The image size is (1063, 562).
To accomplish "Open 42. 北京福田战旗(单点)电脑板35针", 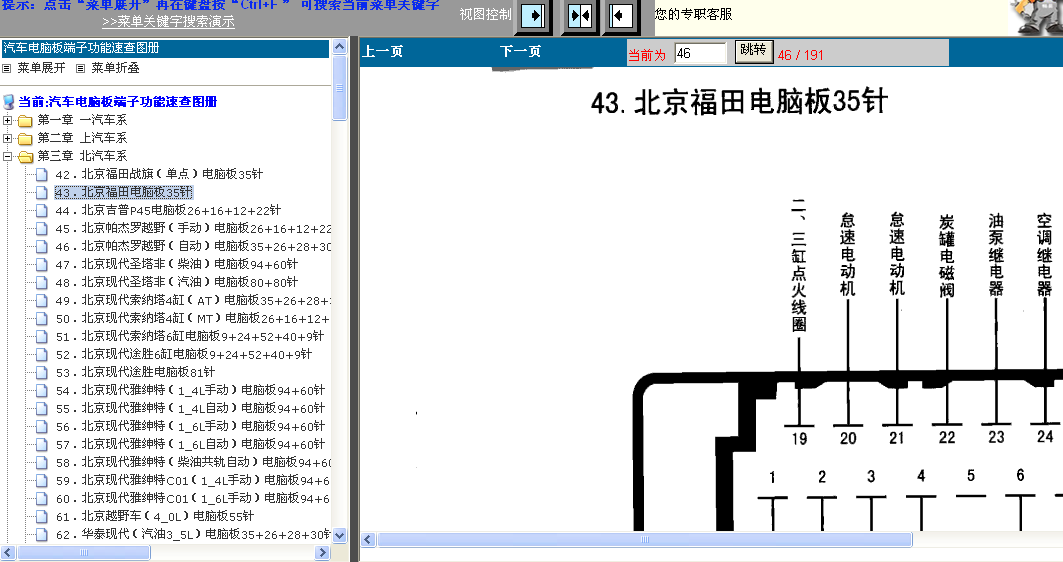I will pyautogui.click(x=159, y=174).
